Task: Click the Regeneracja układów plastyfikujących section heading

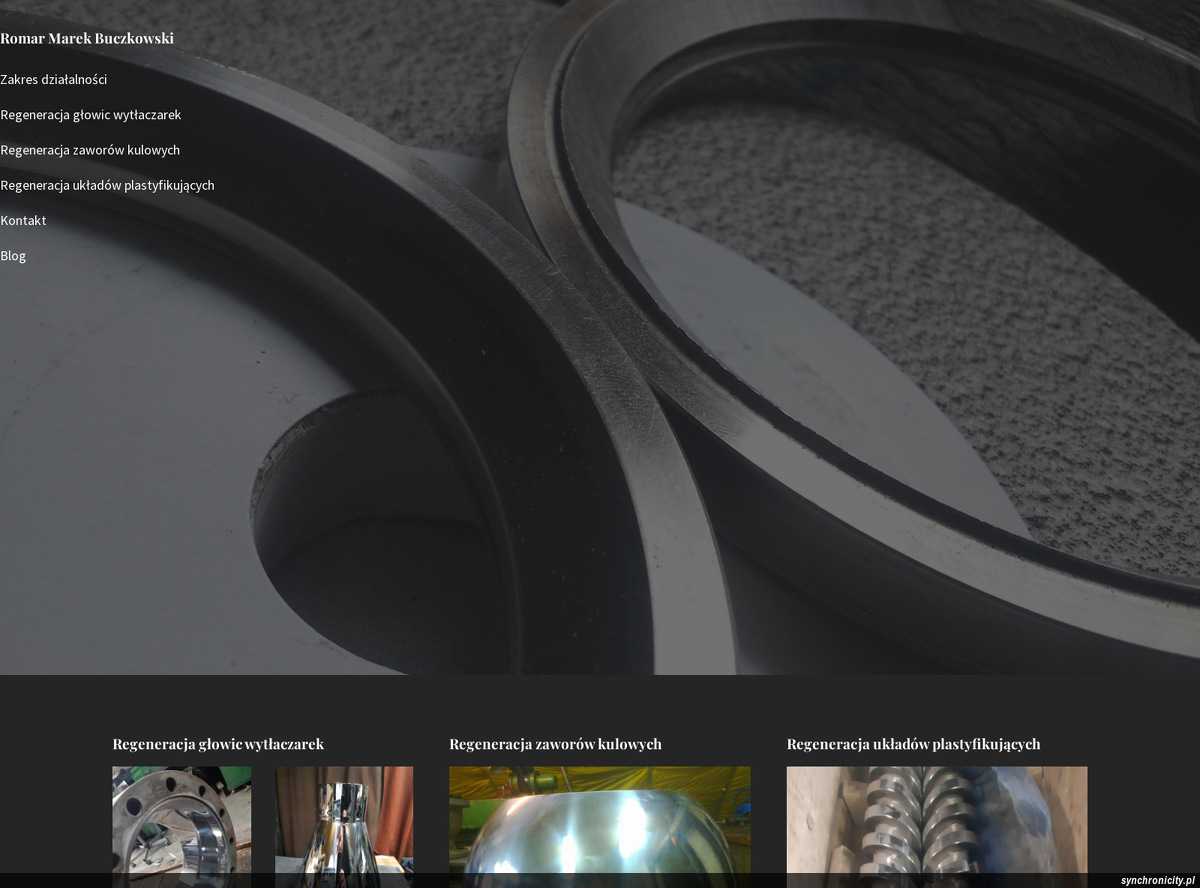Action: [x=913, y=744]
